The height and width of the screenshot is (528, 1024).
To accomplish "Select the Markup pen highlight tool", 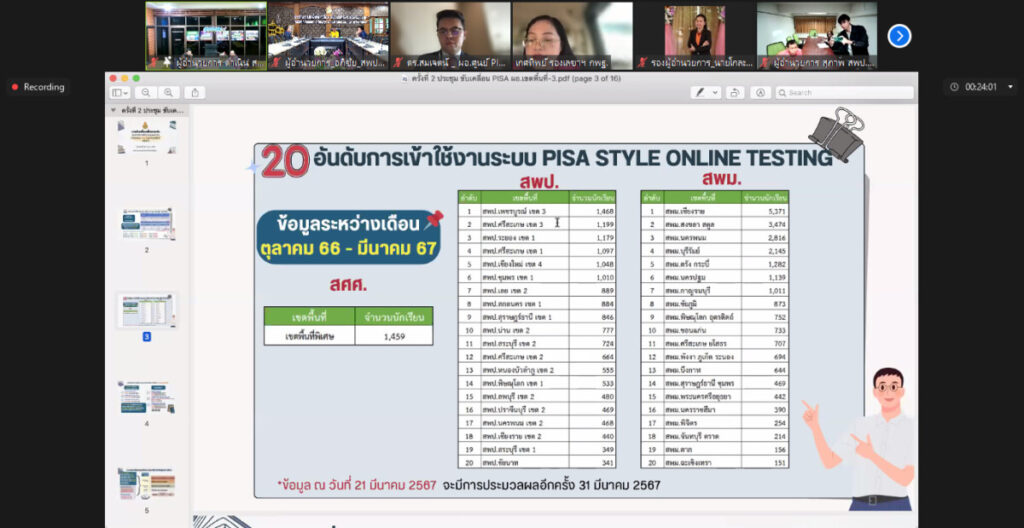I will pos(700,93).
